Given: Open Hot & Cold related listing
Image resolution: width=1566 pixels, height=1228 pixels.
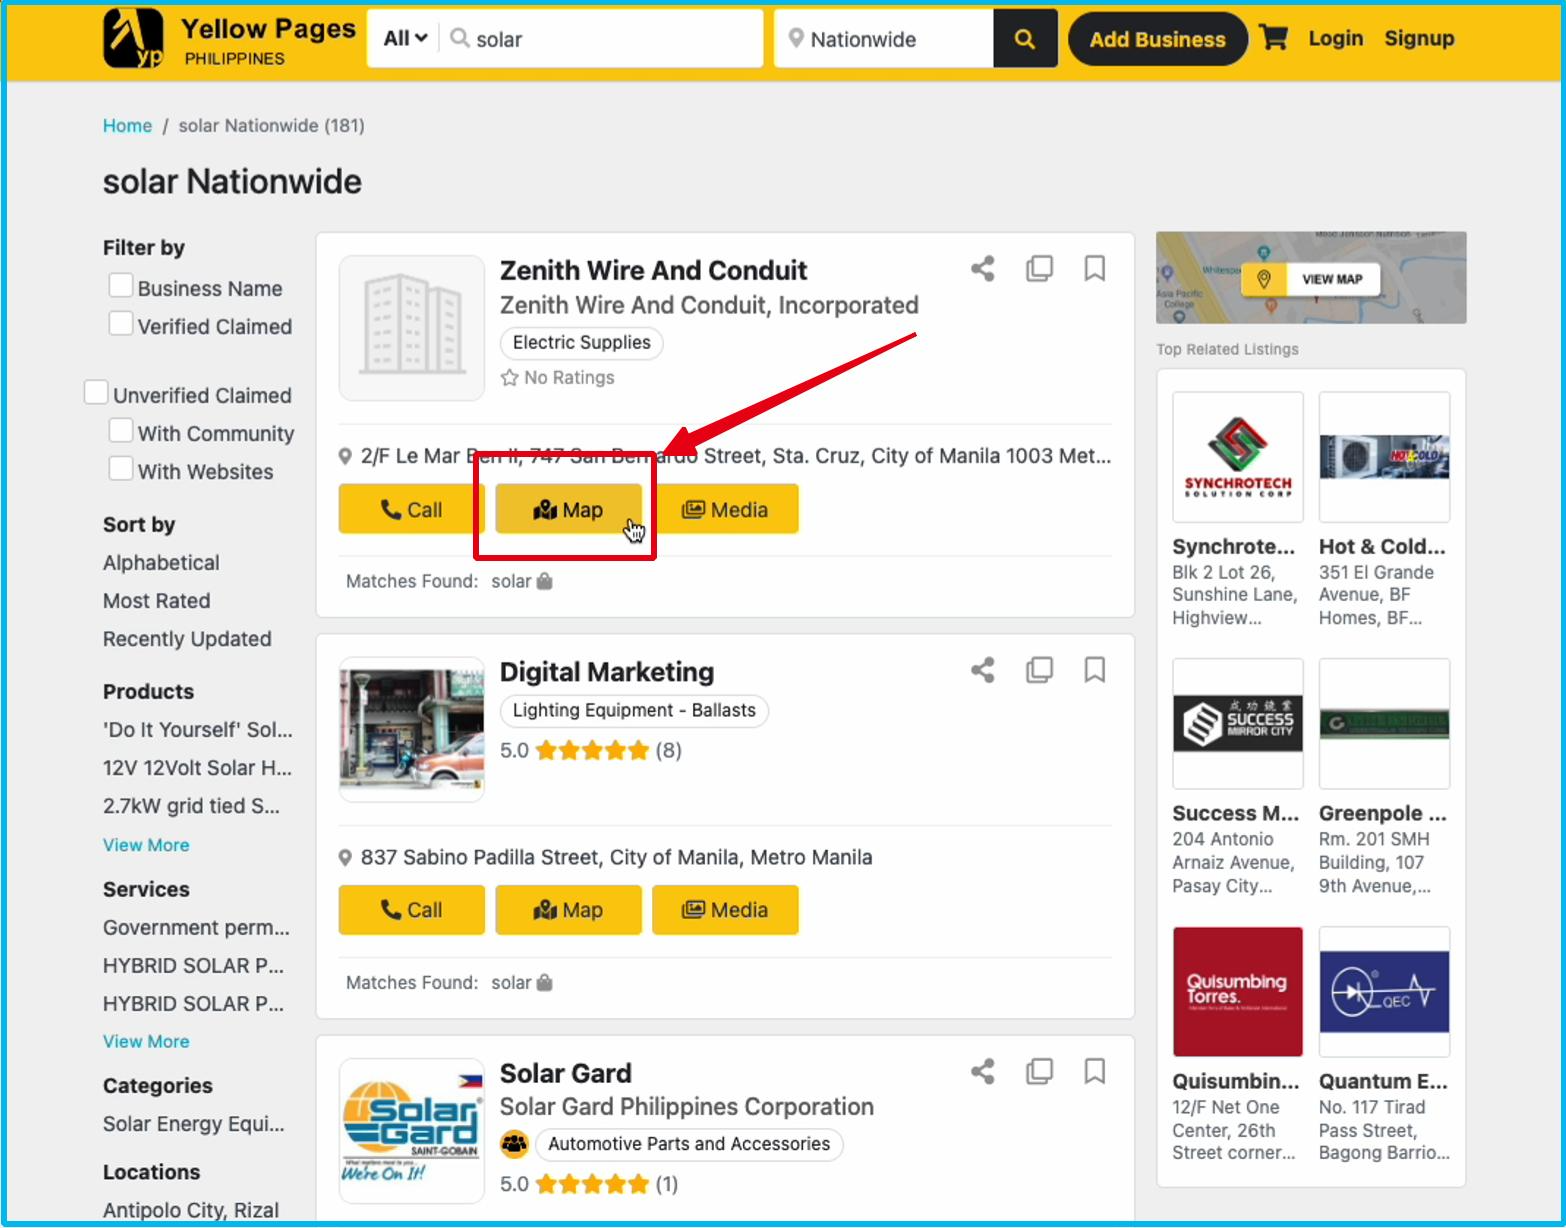Looking at the screenshot, I should pos(1384,509).
